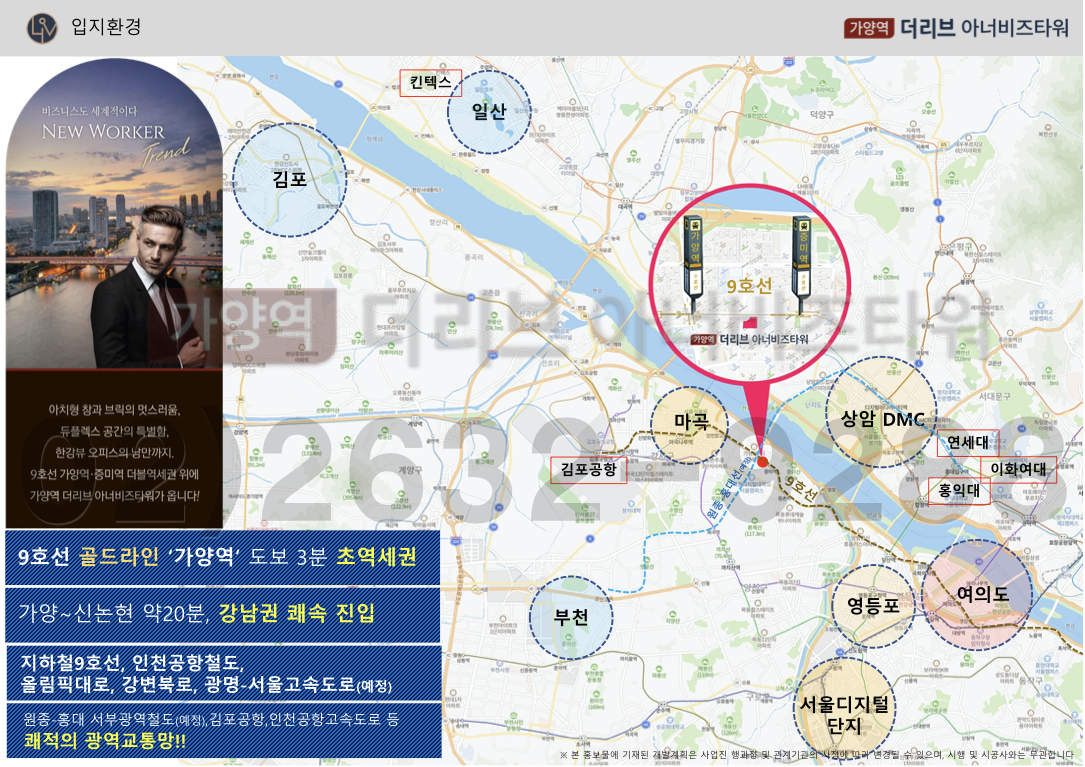
Task: Click the 이화여대 label box
Action: pos(1018,469)
